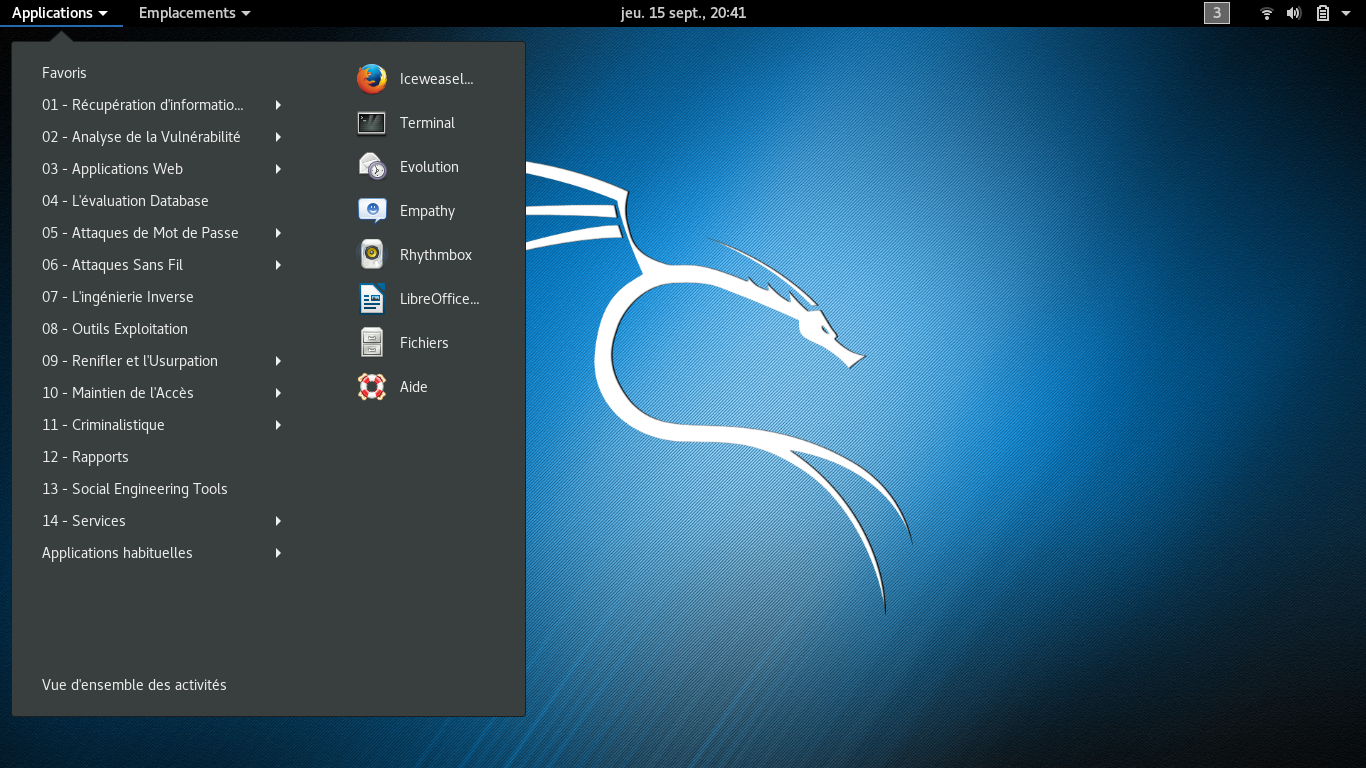Expand the 01 - Récupération d'information submenu arrow
Viewport: 1366px width, 768px height.
tap(278, 105)
